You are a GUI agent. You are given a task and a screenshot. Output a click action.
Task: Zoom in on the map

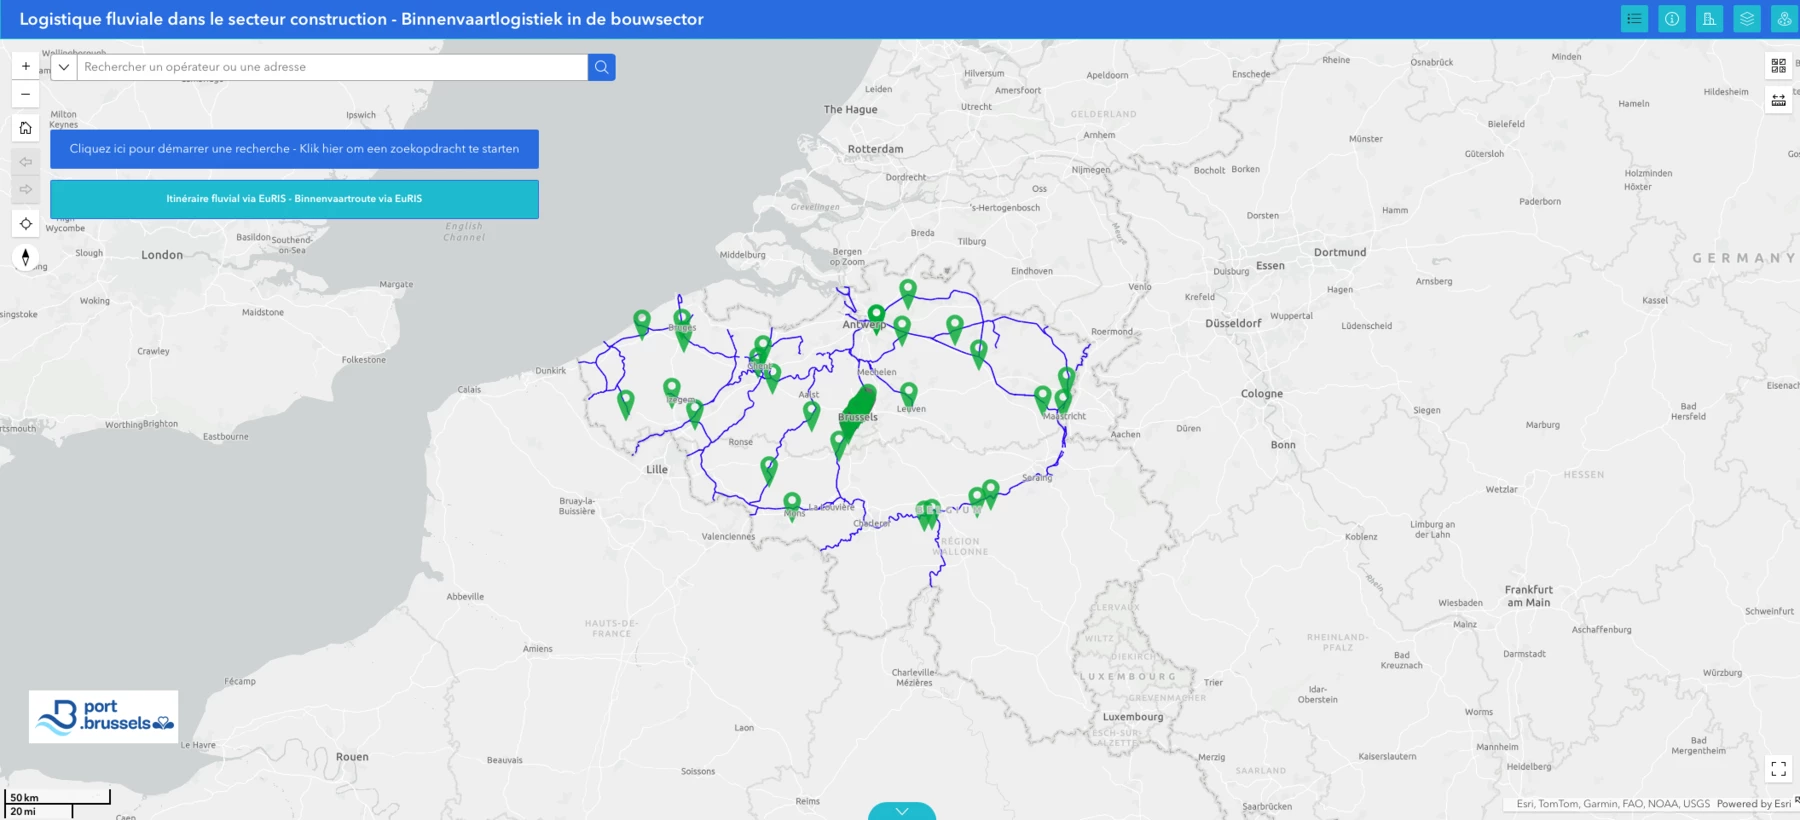tap(25, 66)
